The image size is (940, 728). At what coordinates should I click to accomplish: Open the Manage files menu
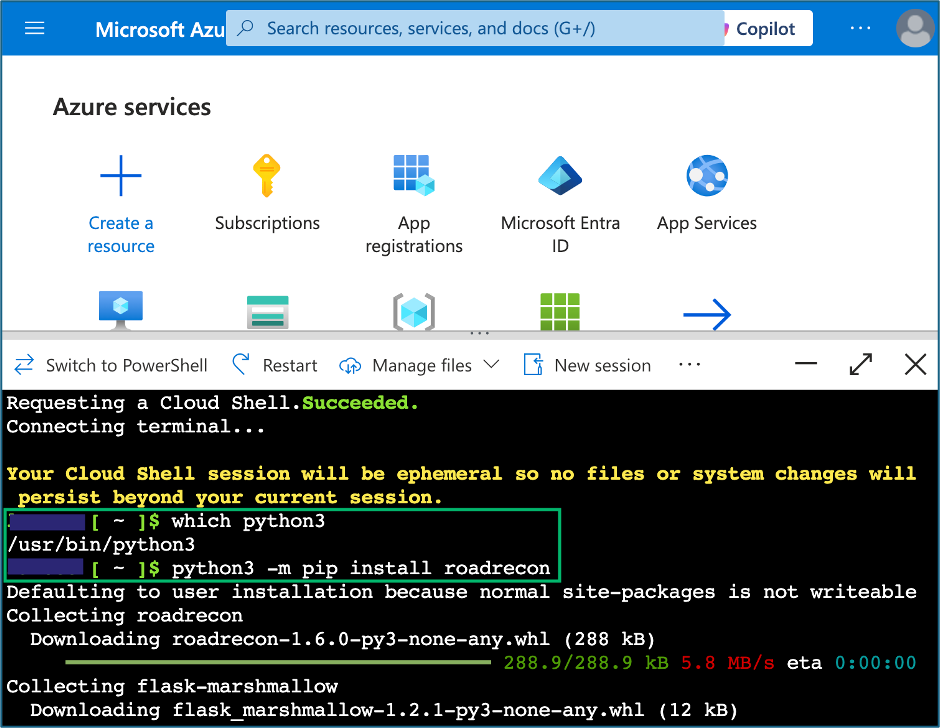[x=419, y=365]
